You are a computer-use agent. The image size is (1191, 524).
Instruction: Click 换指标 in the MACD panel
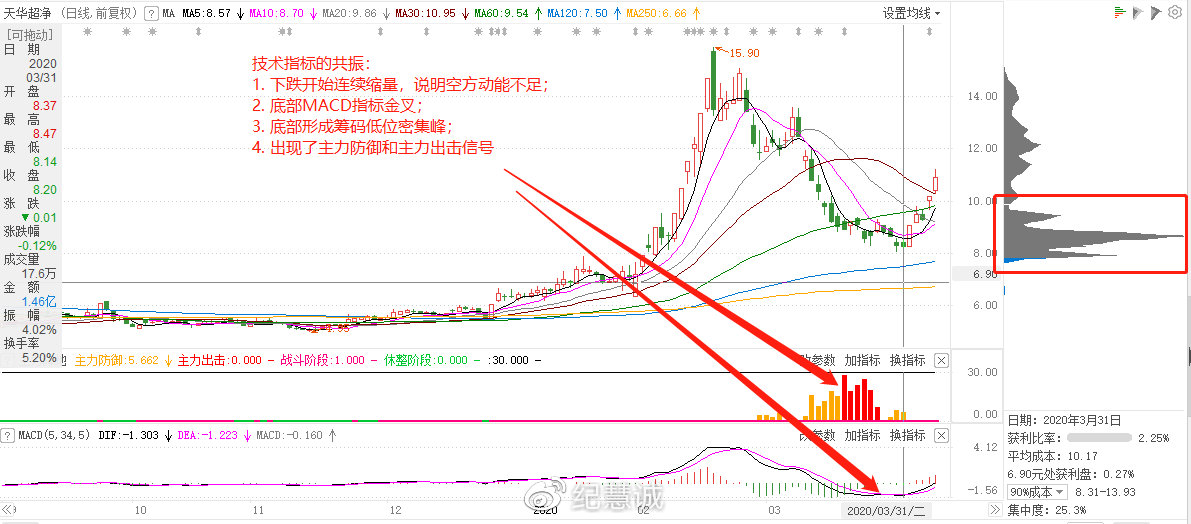tap(907, 436)
